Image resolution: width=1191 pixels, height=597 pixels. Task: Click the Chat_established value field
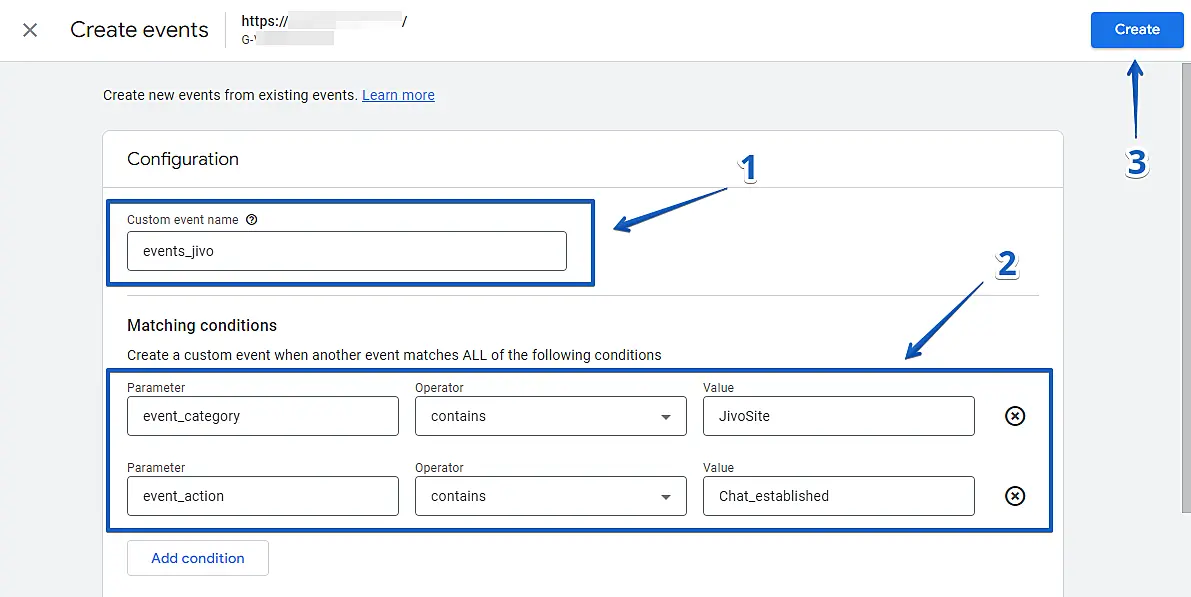coord(838,496)
